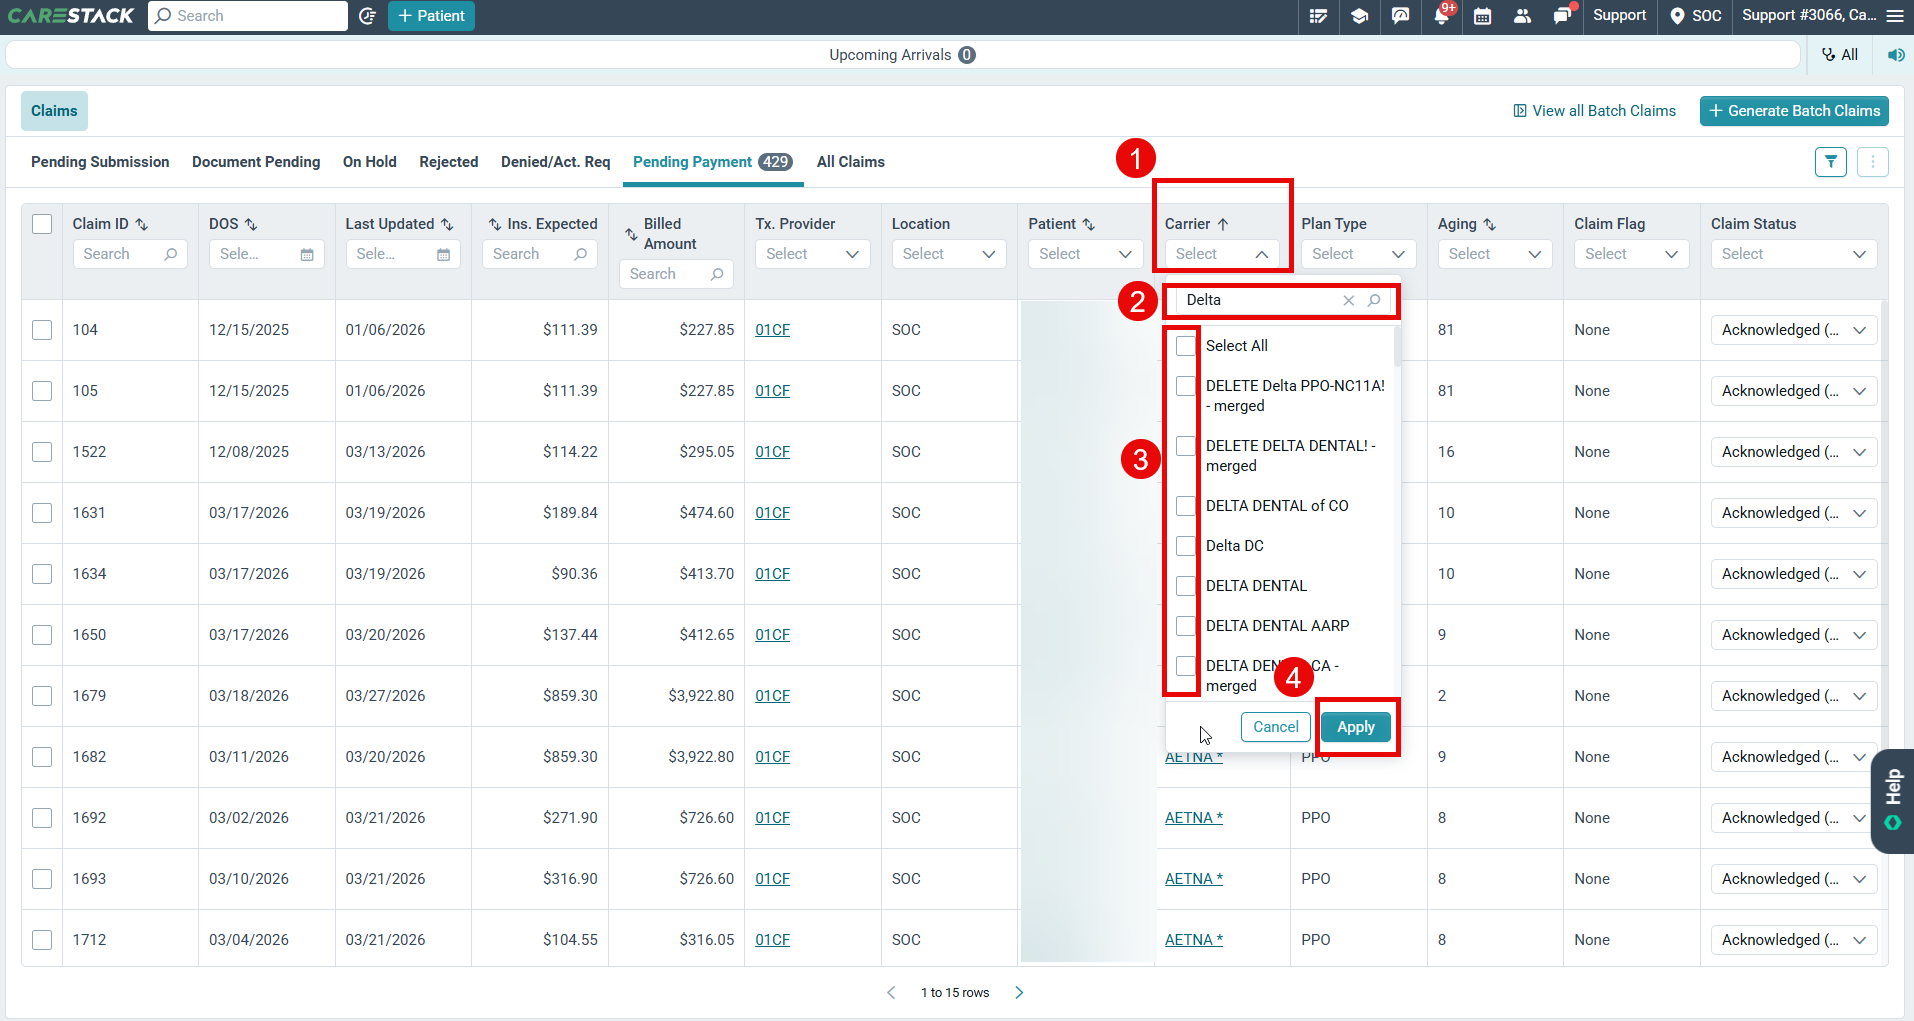Open the Aging filter dropdown
This screenshot has width=1914, height=1021.
tap(1495, 254)
